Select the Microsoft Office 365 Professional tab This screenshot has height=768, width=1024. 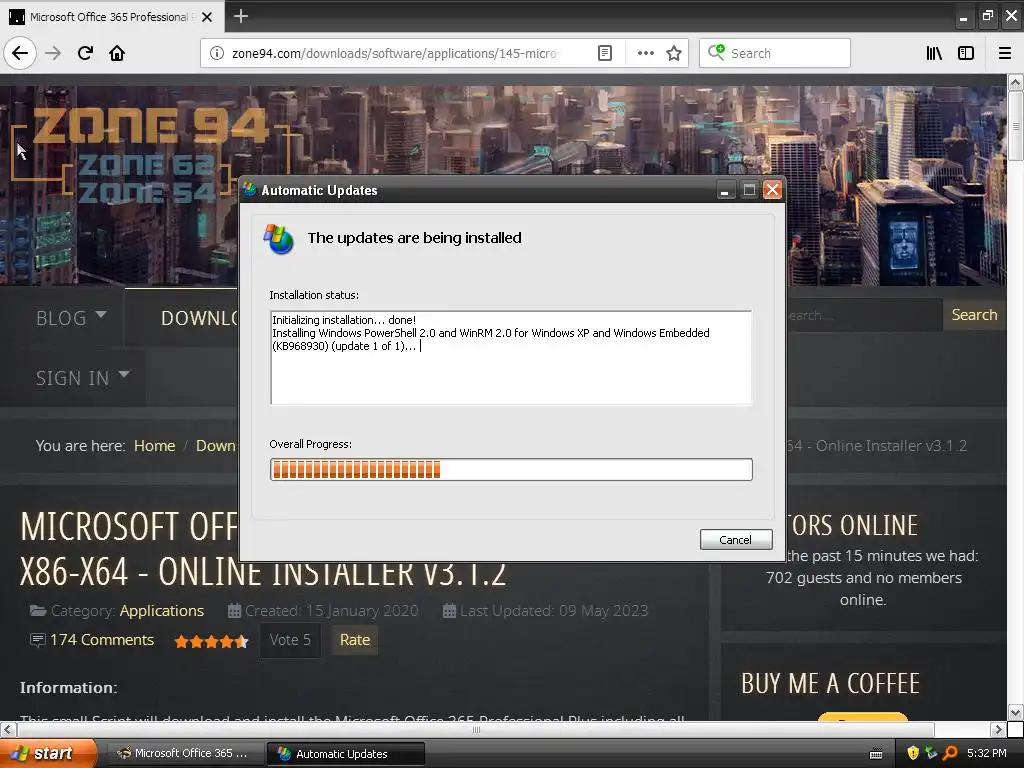tap(110, 17)
